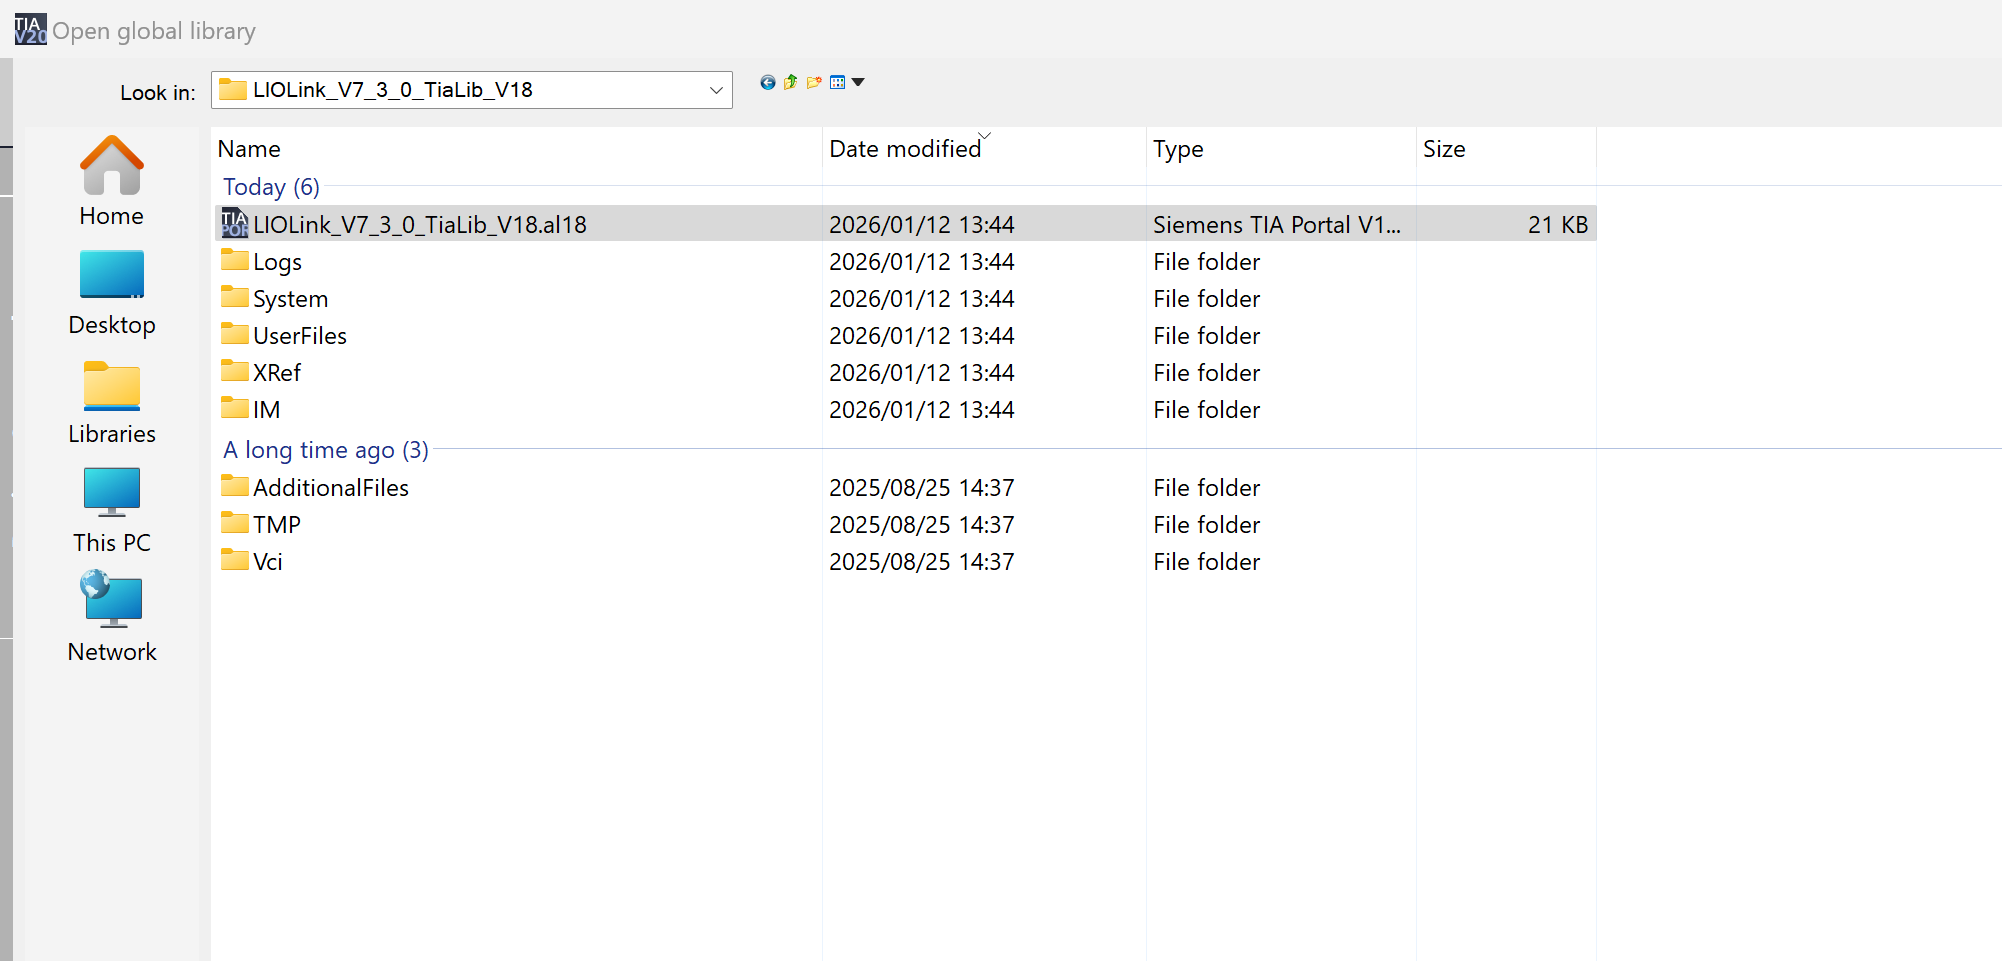
Task: Select the AdditionalFiles folder
Action: click(x=330, y=488)
